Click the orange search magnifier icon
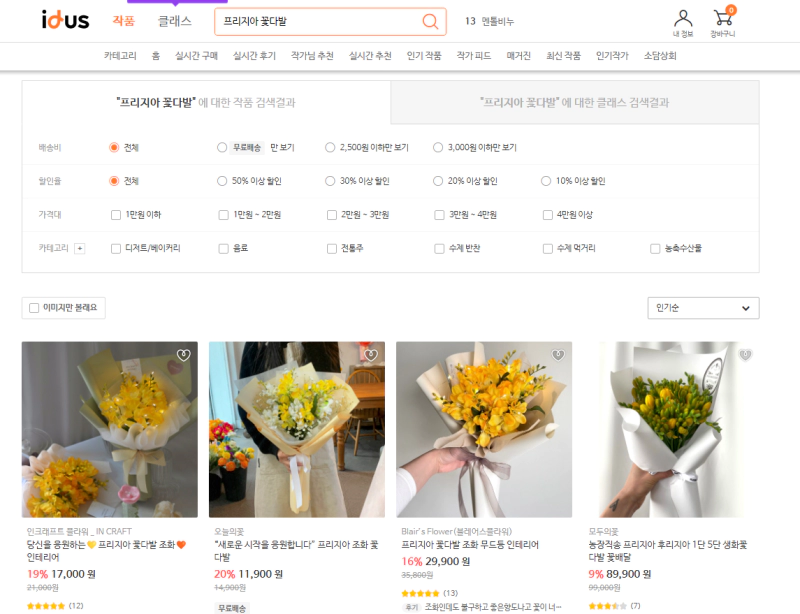The image size is (800, 614). [x=429, y=20]
